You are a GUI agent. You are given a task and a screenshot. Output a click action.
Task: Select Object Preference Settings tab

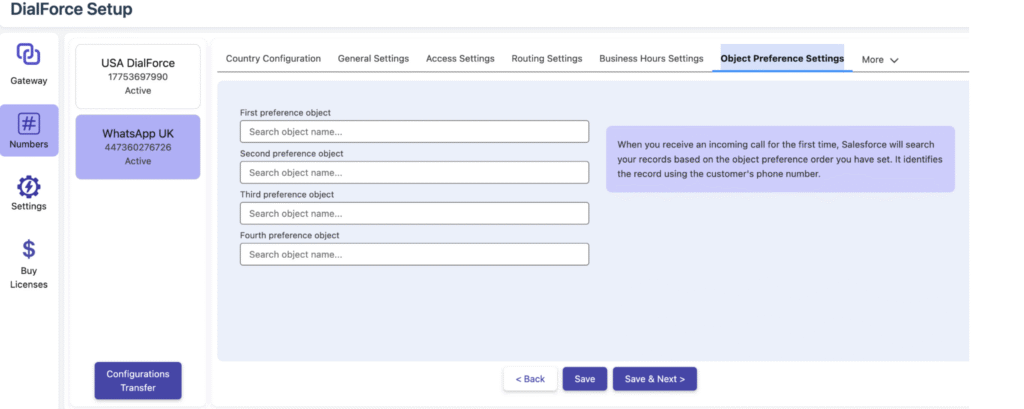point(782,59)
